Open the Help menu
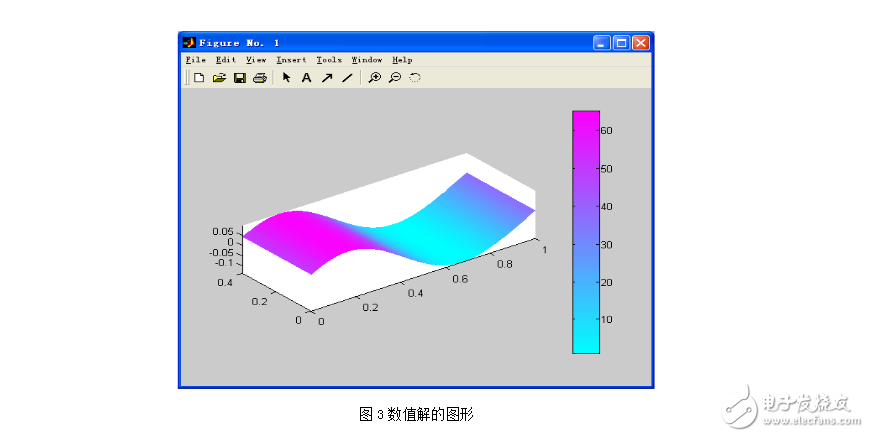This screenshot has width=869, height=437. click(x=402, y=60)
